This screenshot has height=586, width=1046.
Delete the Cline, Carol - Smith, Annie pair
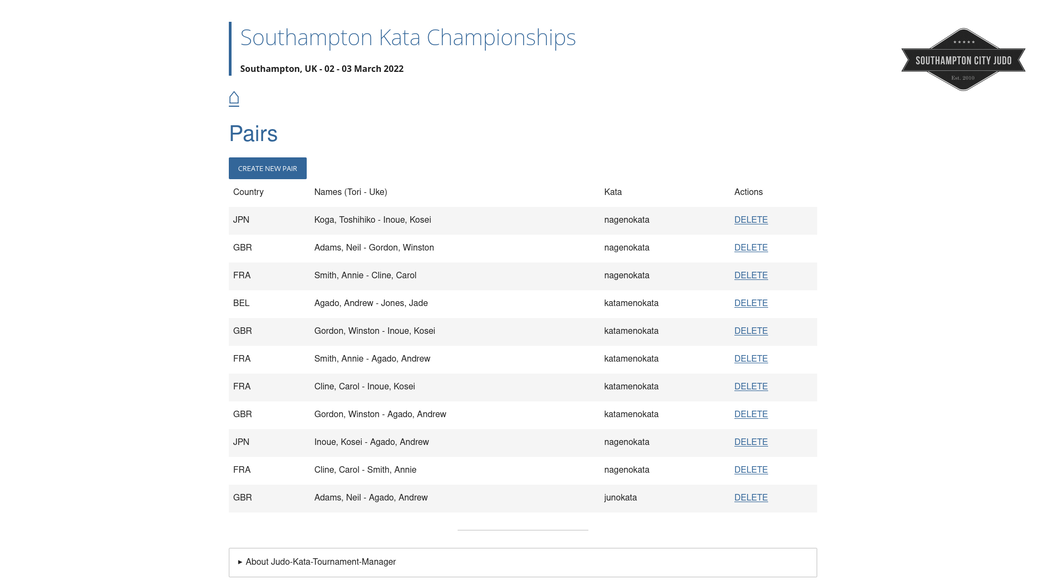tap(750, 470)
